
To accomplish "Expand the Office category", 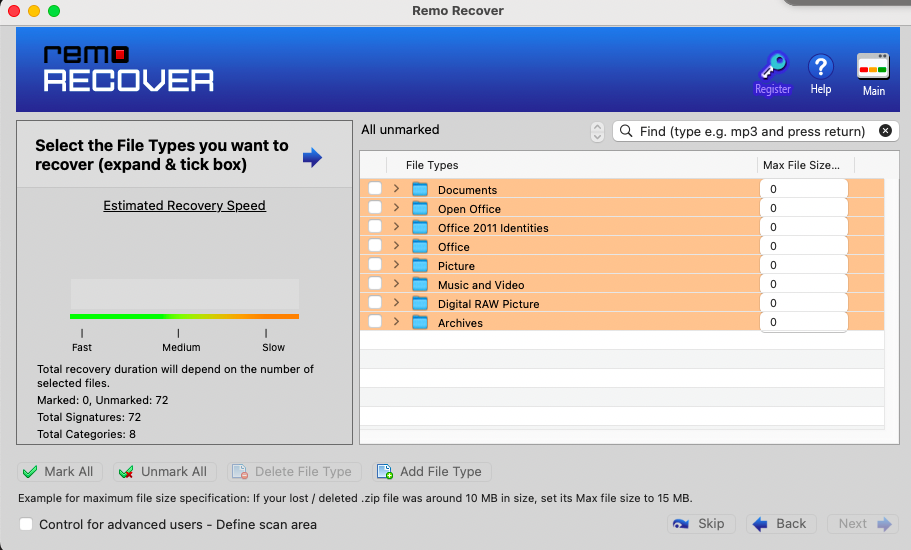I will click(396, 245).
